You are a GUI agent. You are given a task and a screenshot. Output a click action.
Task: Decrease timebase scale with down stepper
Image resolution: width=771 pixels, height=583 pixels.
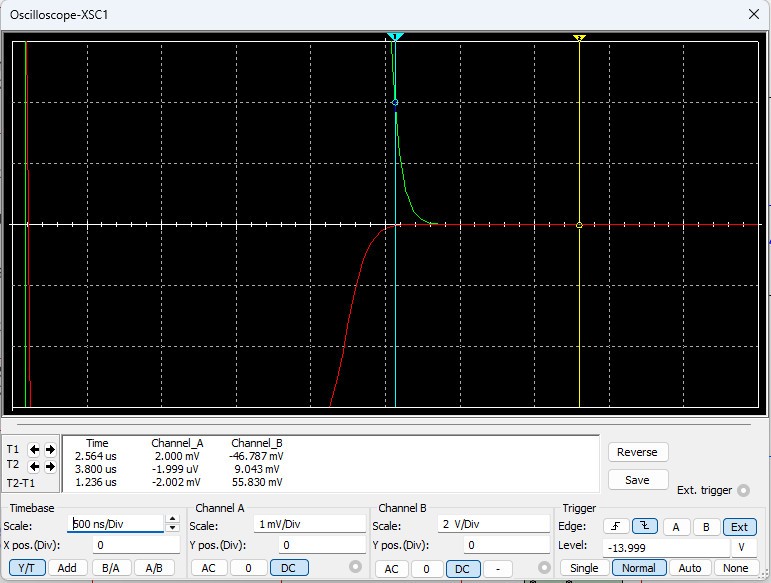(x=172, y=528)
